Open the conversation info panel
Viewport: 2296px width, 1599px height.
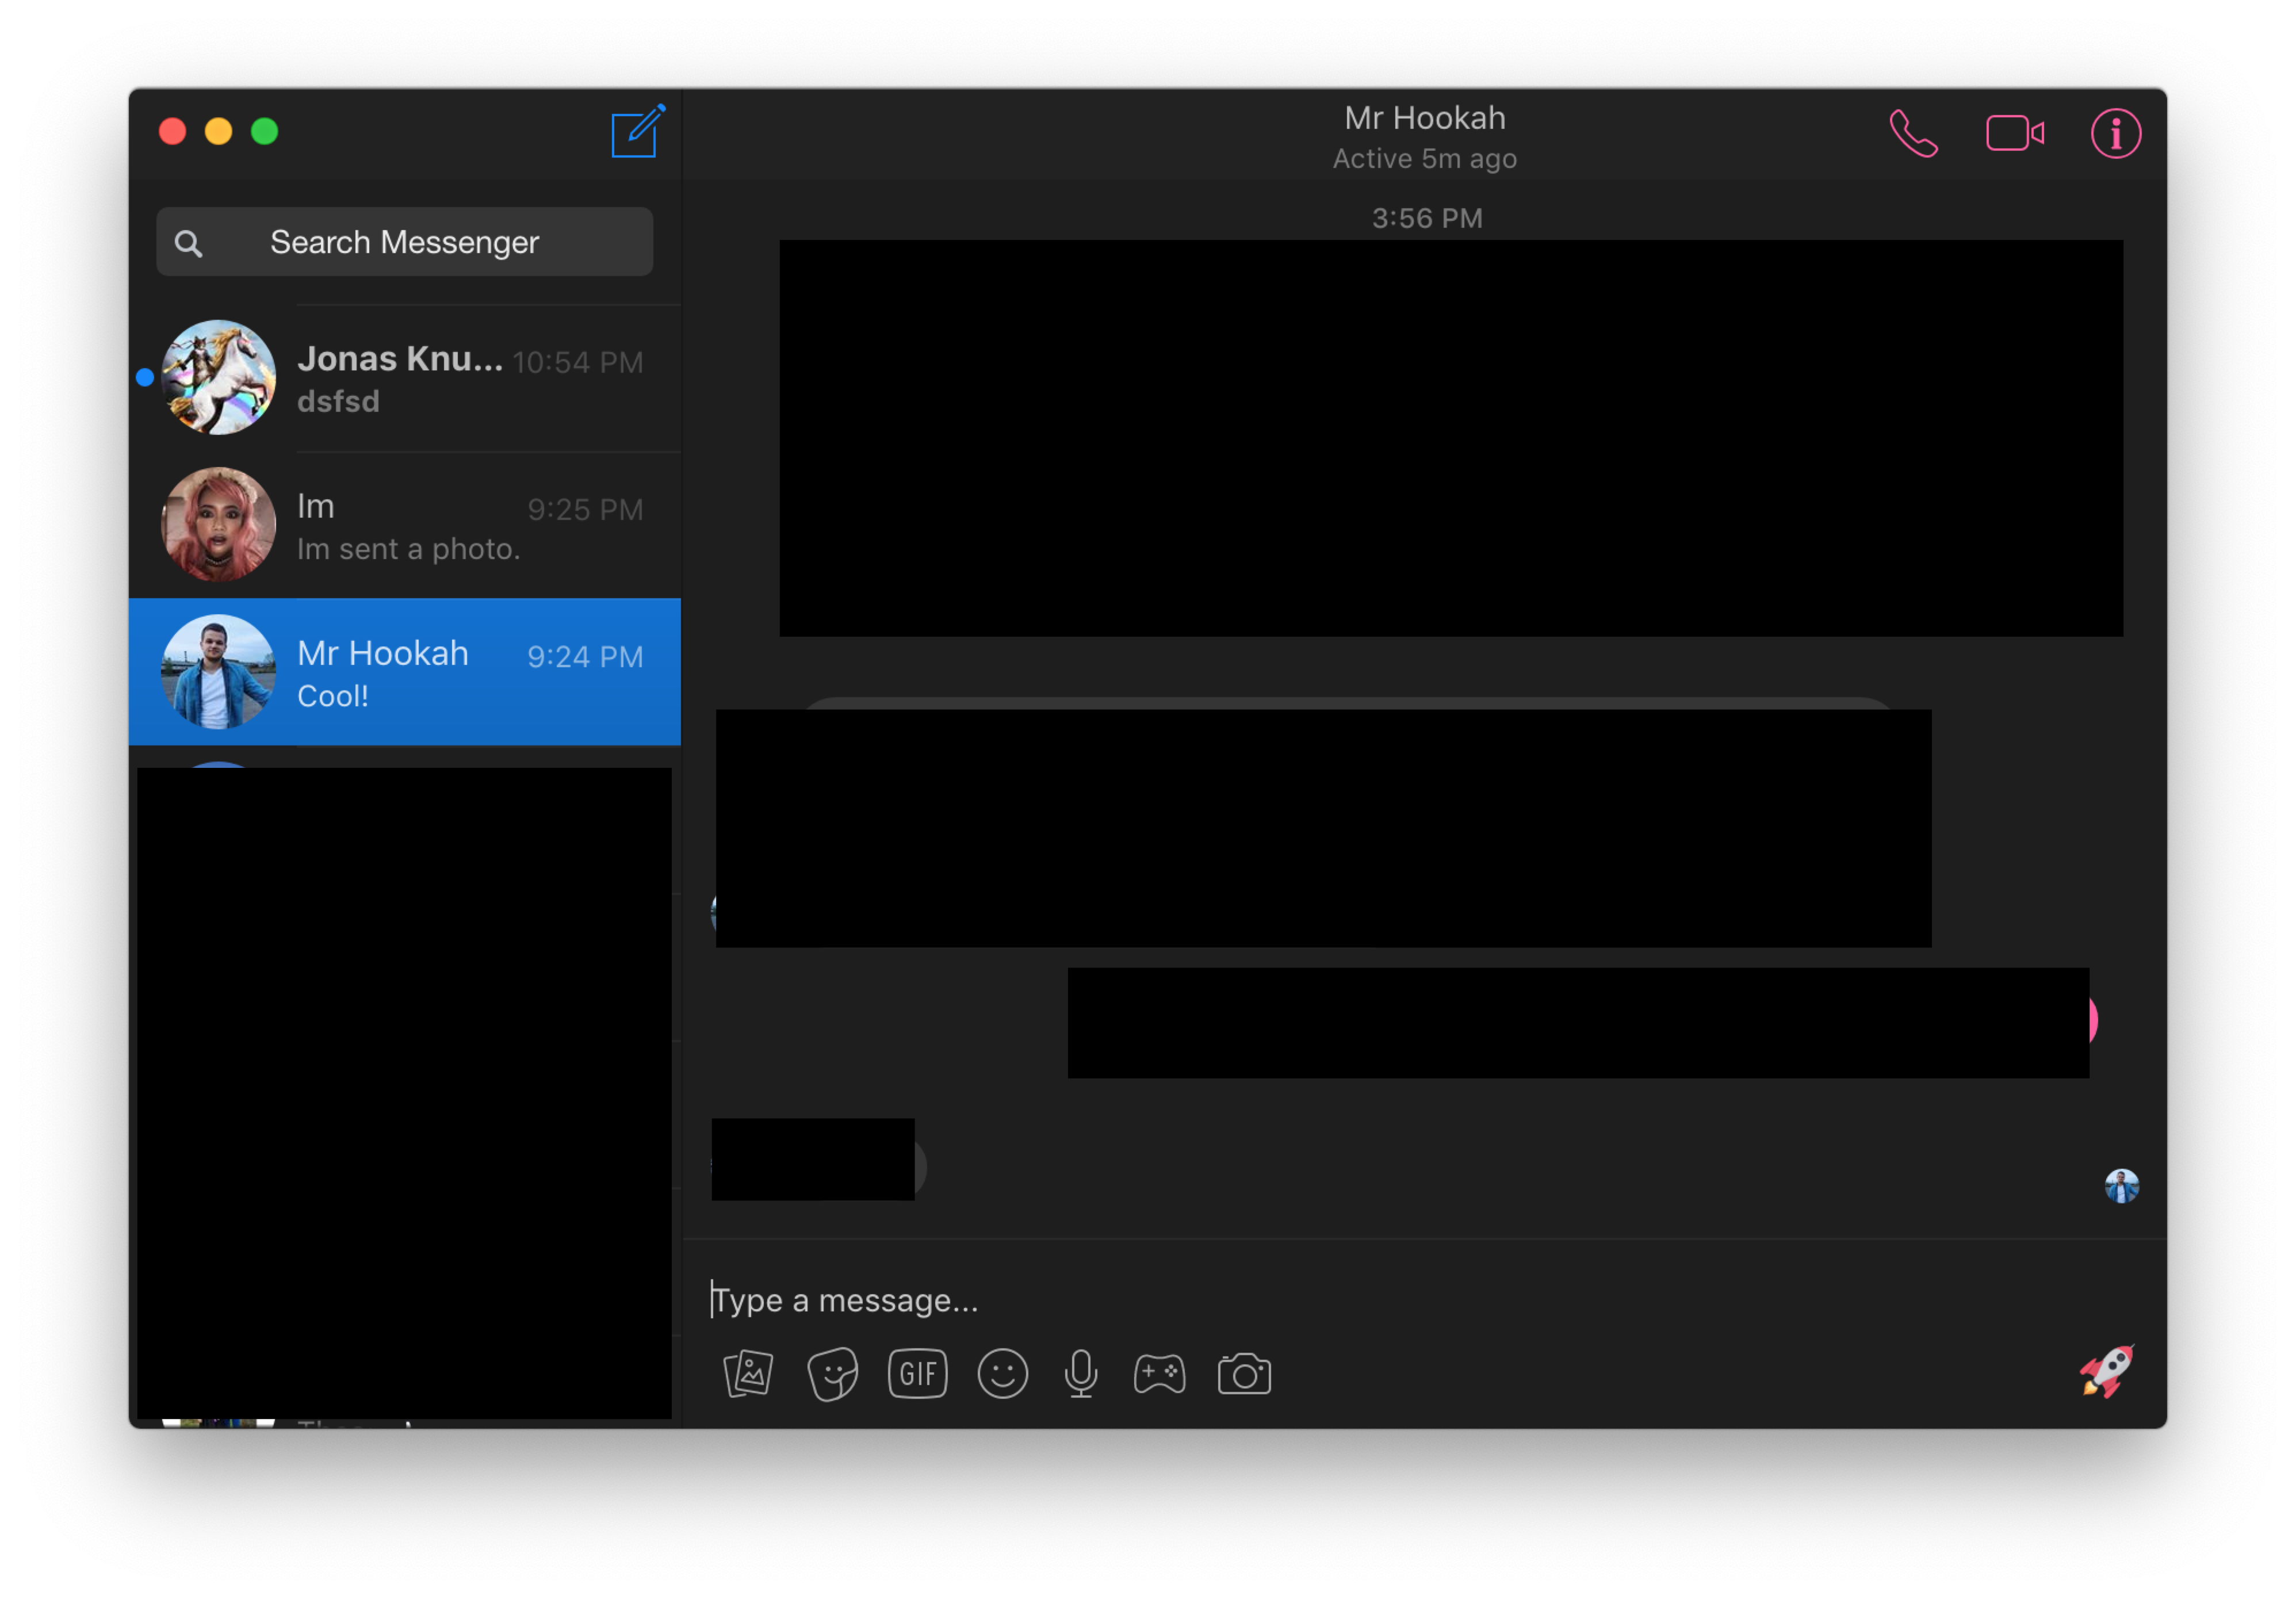2115,134
